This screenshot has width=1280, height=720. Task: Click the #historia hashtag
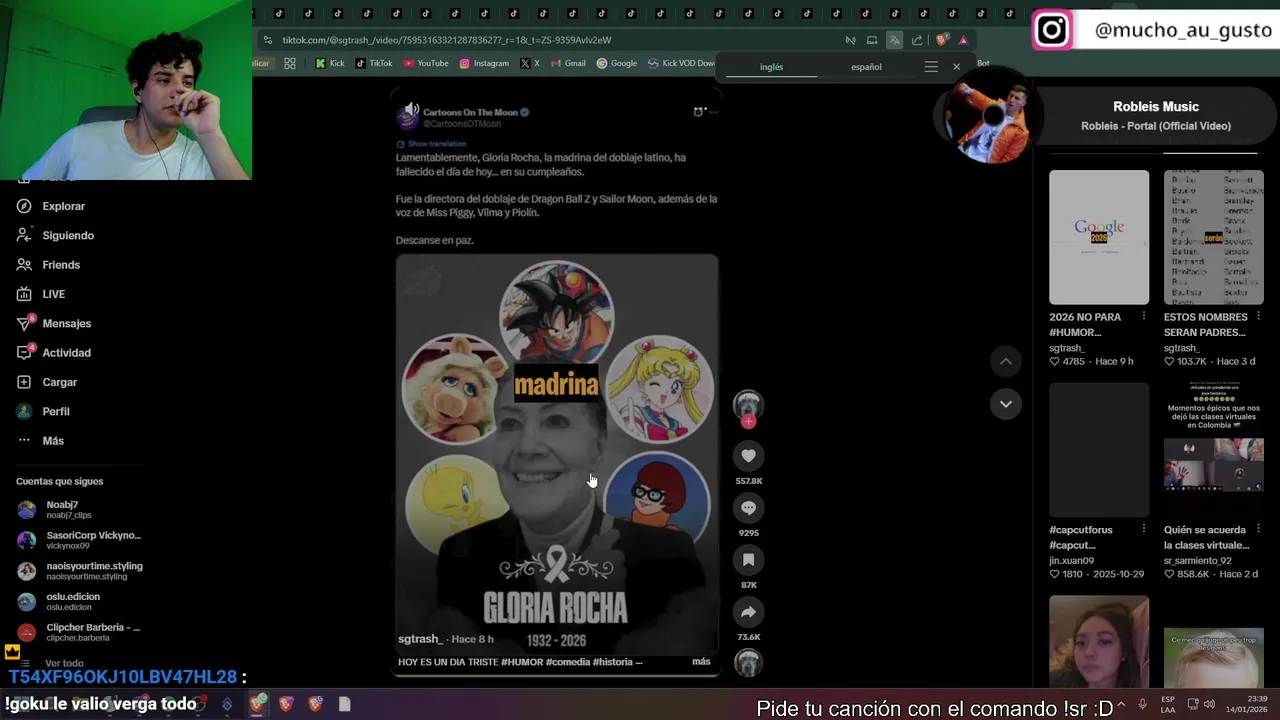pos(613,662)
